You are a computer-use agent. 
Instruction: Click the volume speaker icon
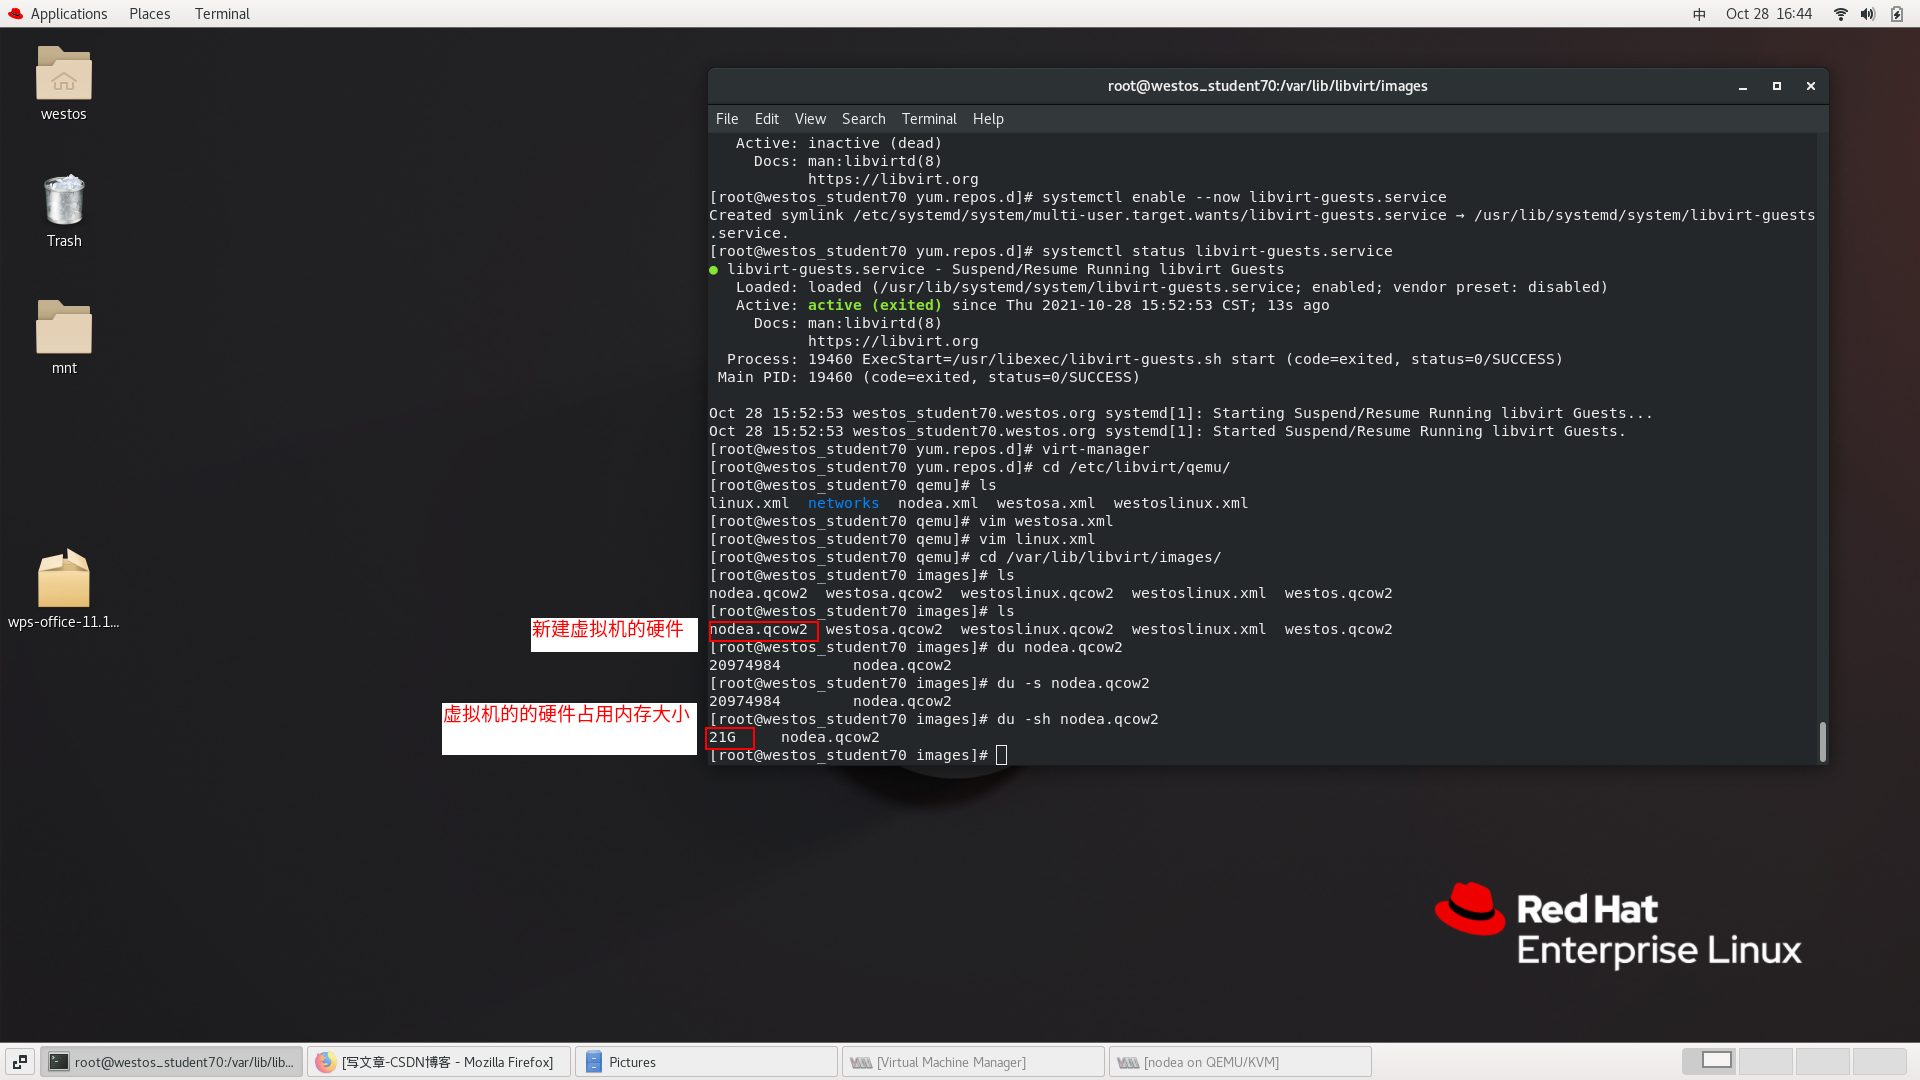point(1867,14)
